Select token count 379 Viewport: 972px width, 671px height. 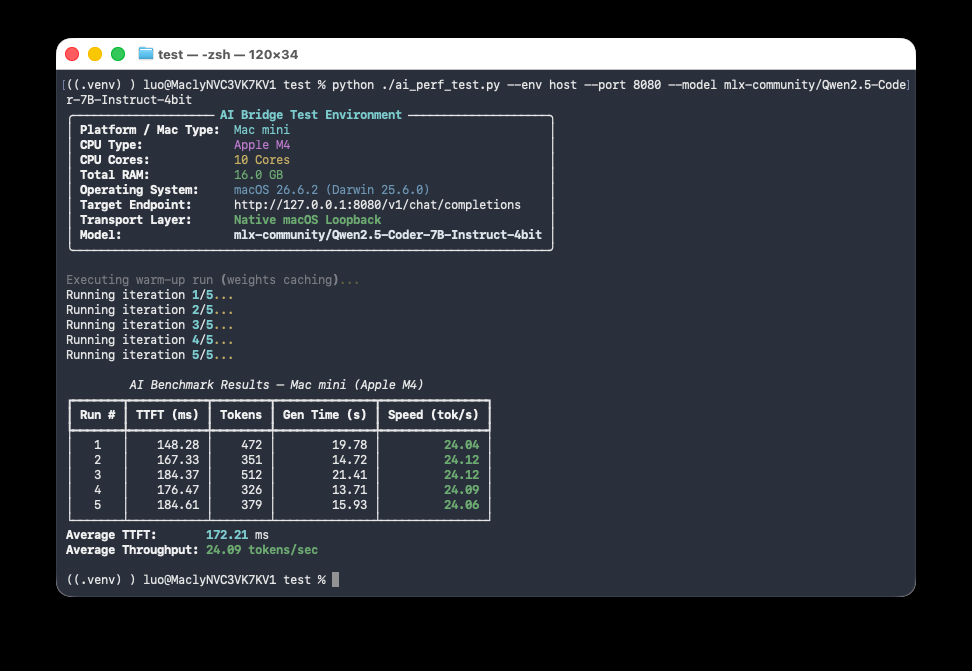[x=252, y=505]
